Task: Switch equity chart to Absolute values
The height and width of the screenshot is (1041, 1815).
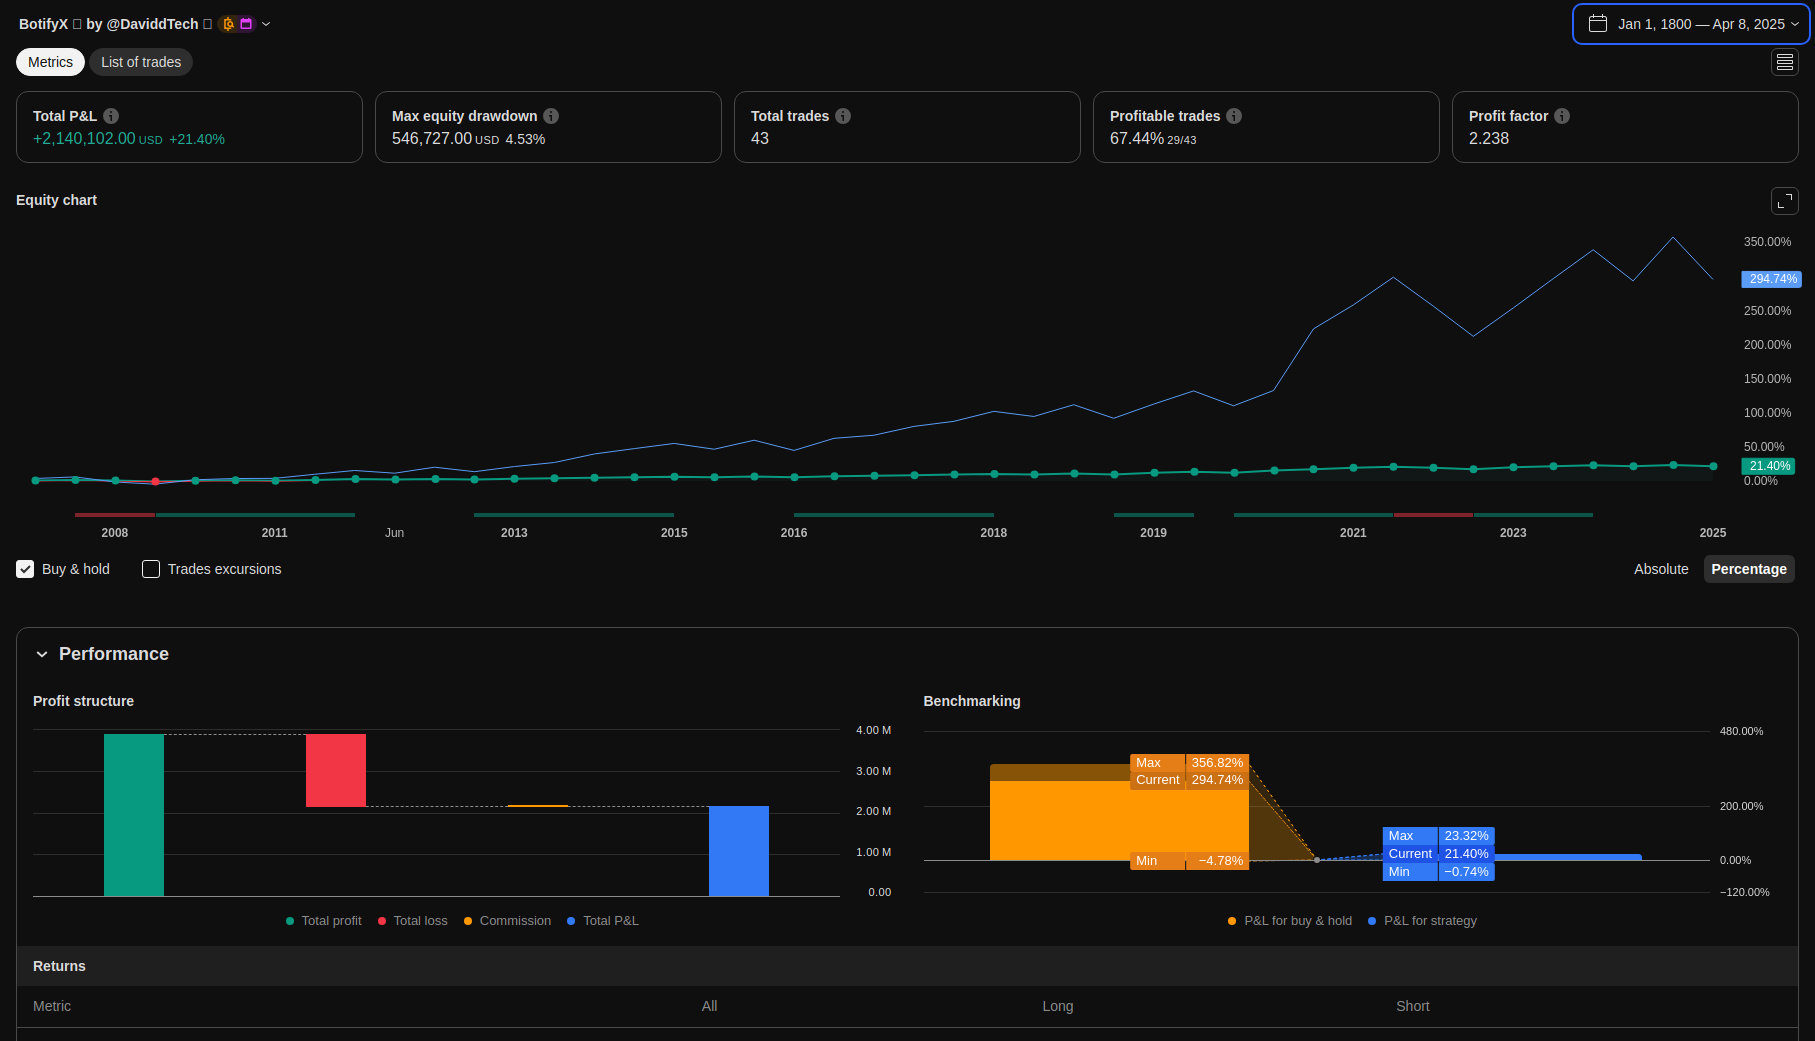Action: pos(1660,569)
